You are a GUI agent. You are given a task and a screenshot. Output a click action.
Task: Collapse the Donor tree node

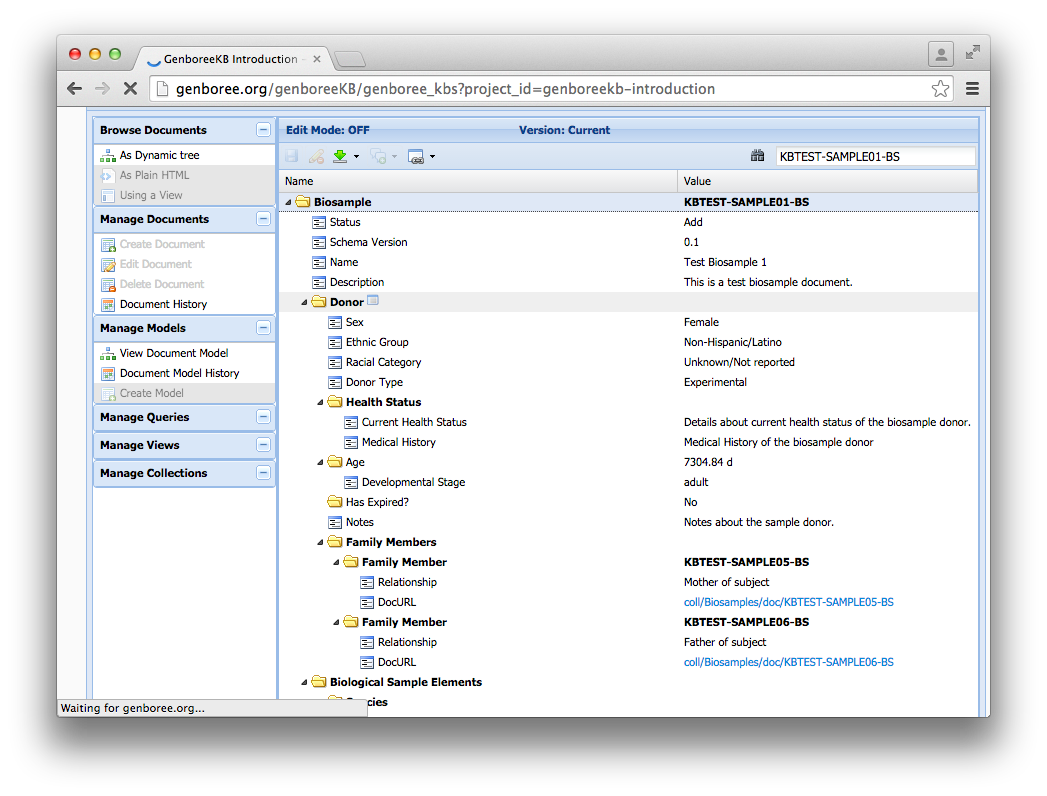[304, 302]
